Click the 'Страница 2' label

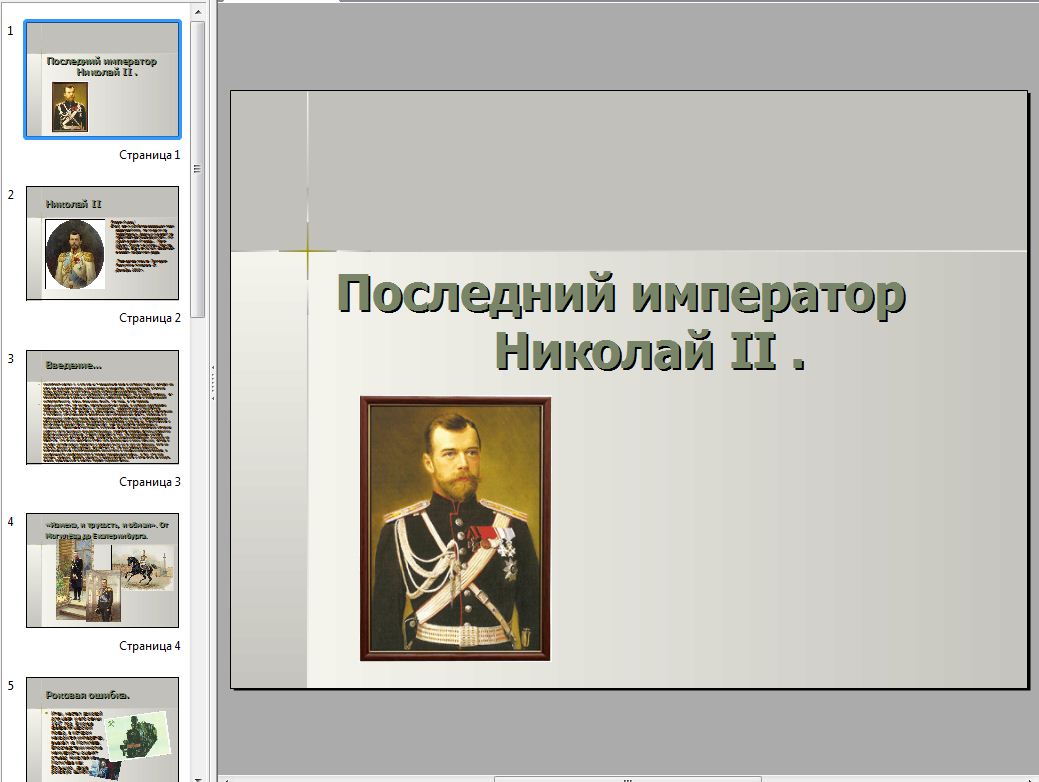(149, 318)
